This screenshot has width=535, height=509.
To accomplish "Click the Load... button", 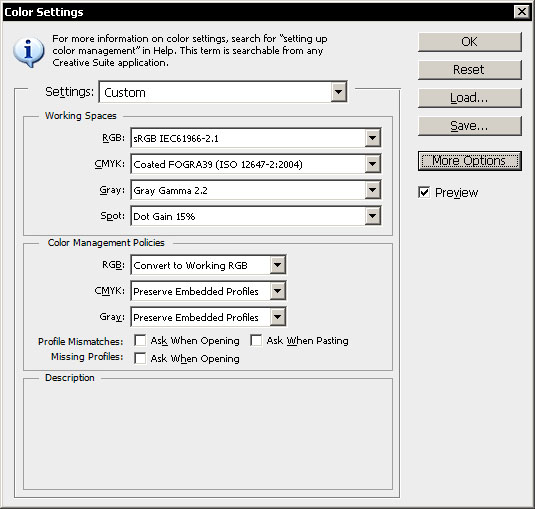I will tap(470, 98).
